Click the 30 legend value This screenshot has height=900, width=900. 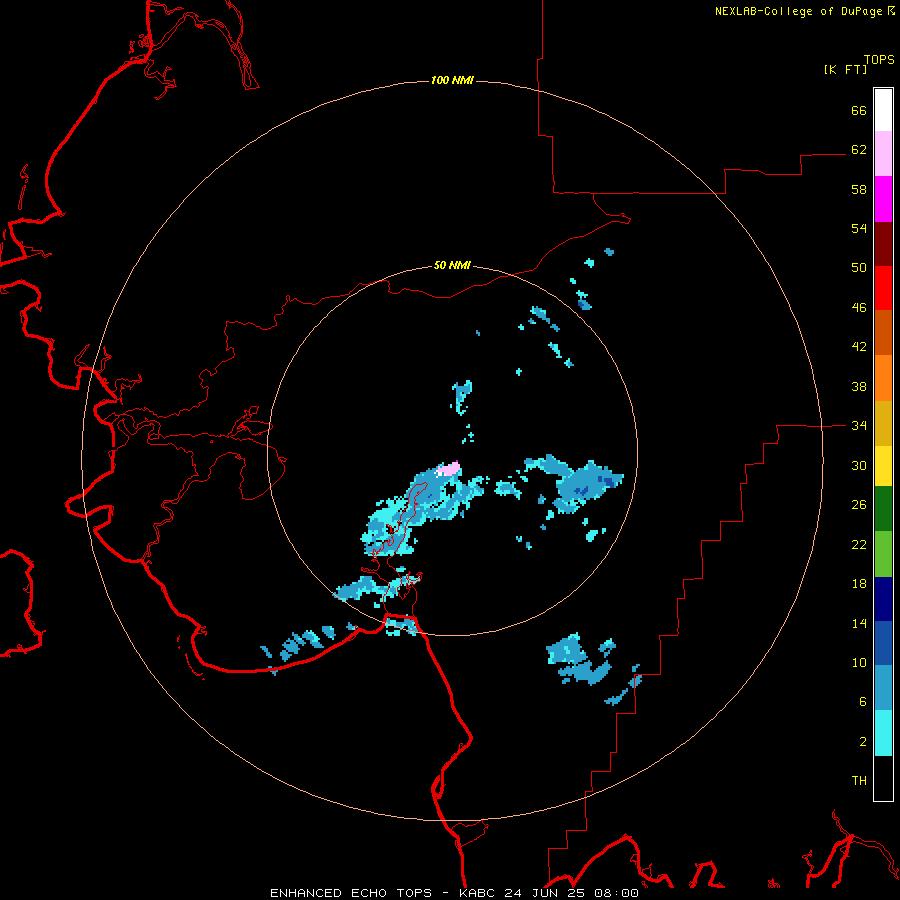click(x=859, y=465)
